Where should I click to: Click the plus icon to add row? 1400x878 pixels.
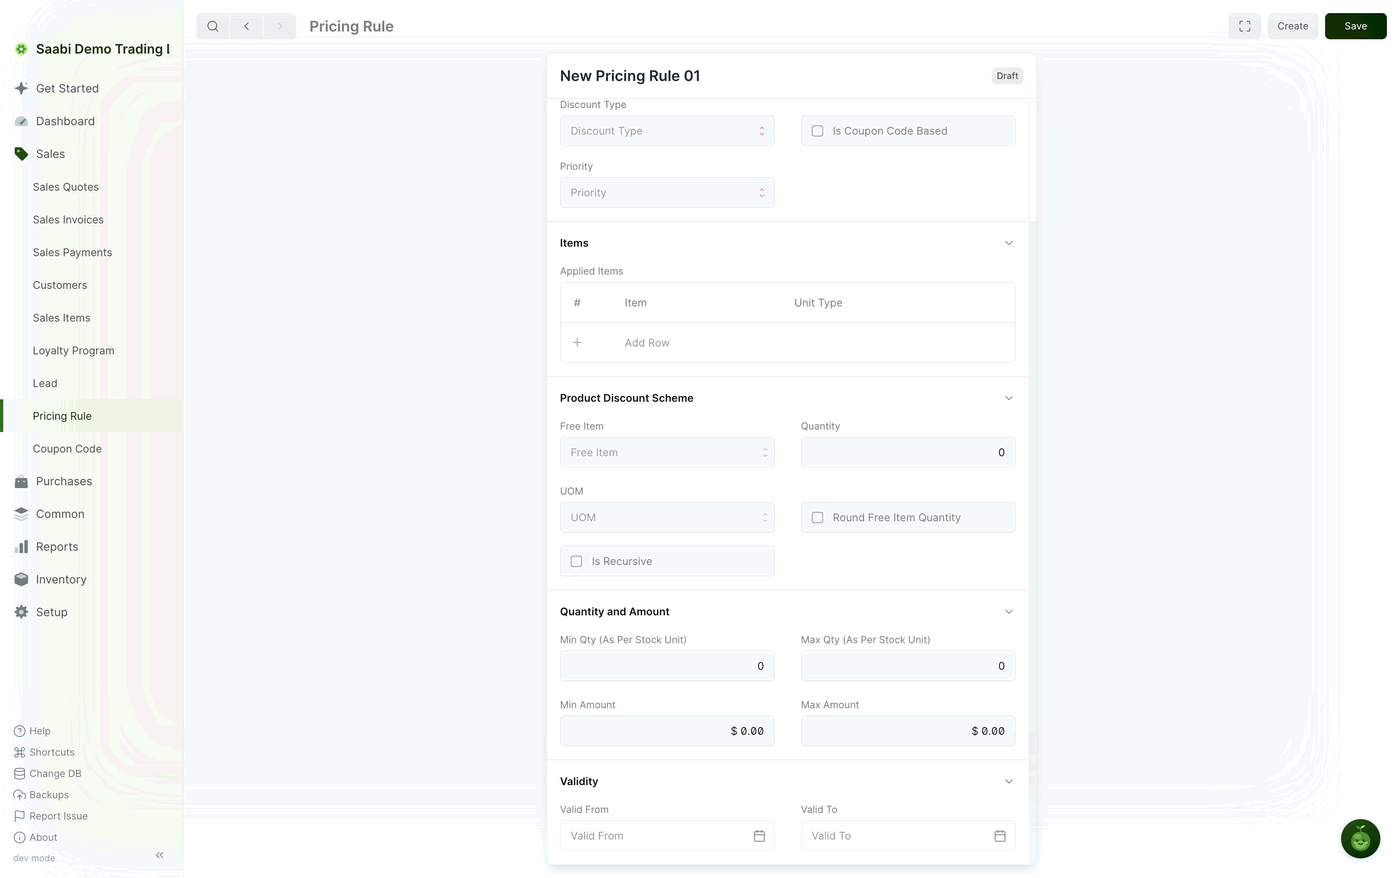pyautogui.click(x=577, y=343)
